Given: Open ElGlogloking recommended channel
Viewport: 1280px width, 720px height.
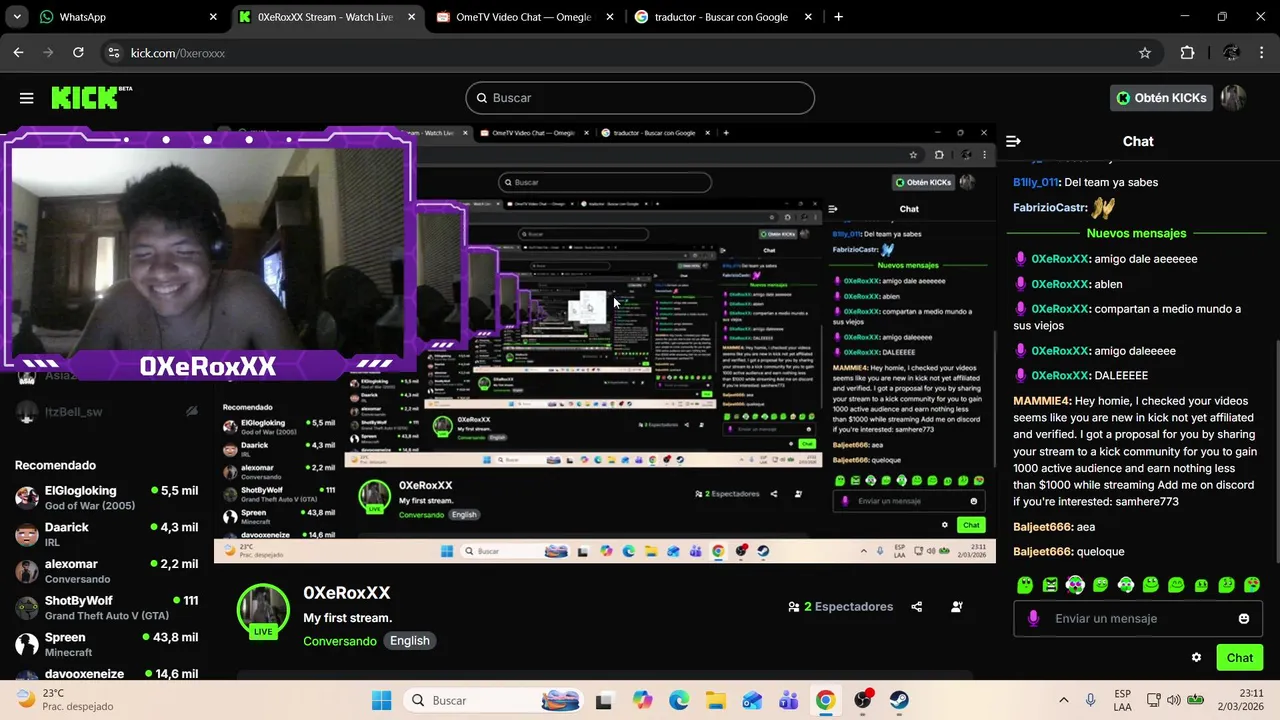Looking at the screenshot, I should pos(106,497).
